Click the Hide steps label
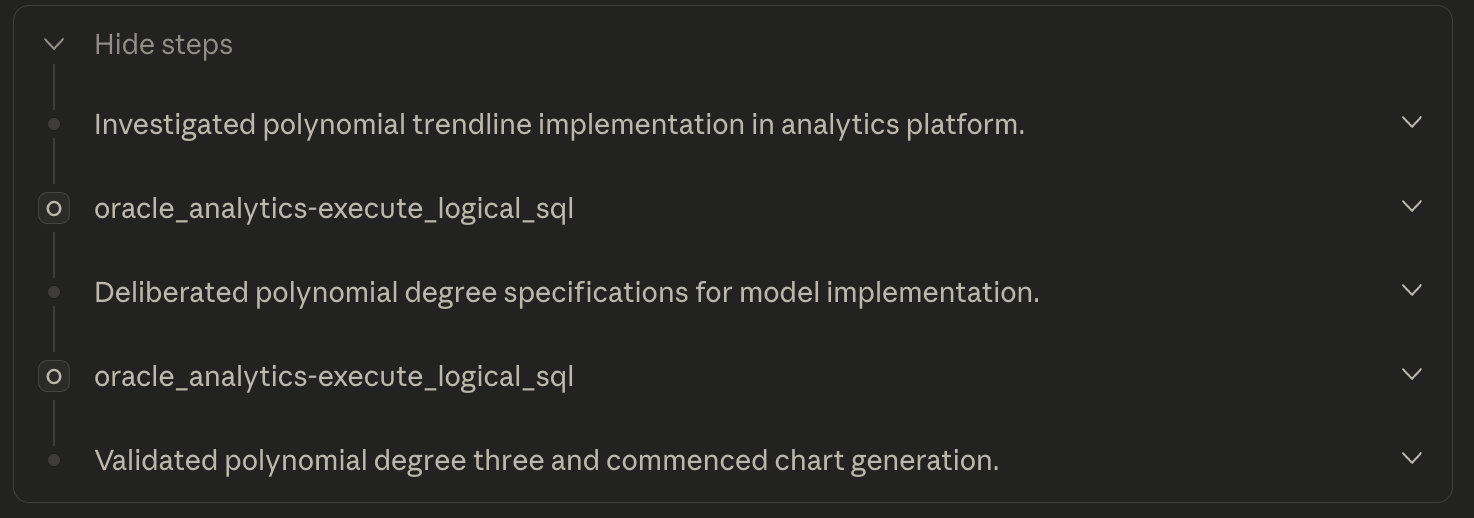The image size is (1474, 518). [163, 44]
